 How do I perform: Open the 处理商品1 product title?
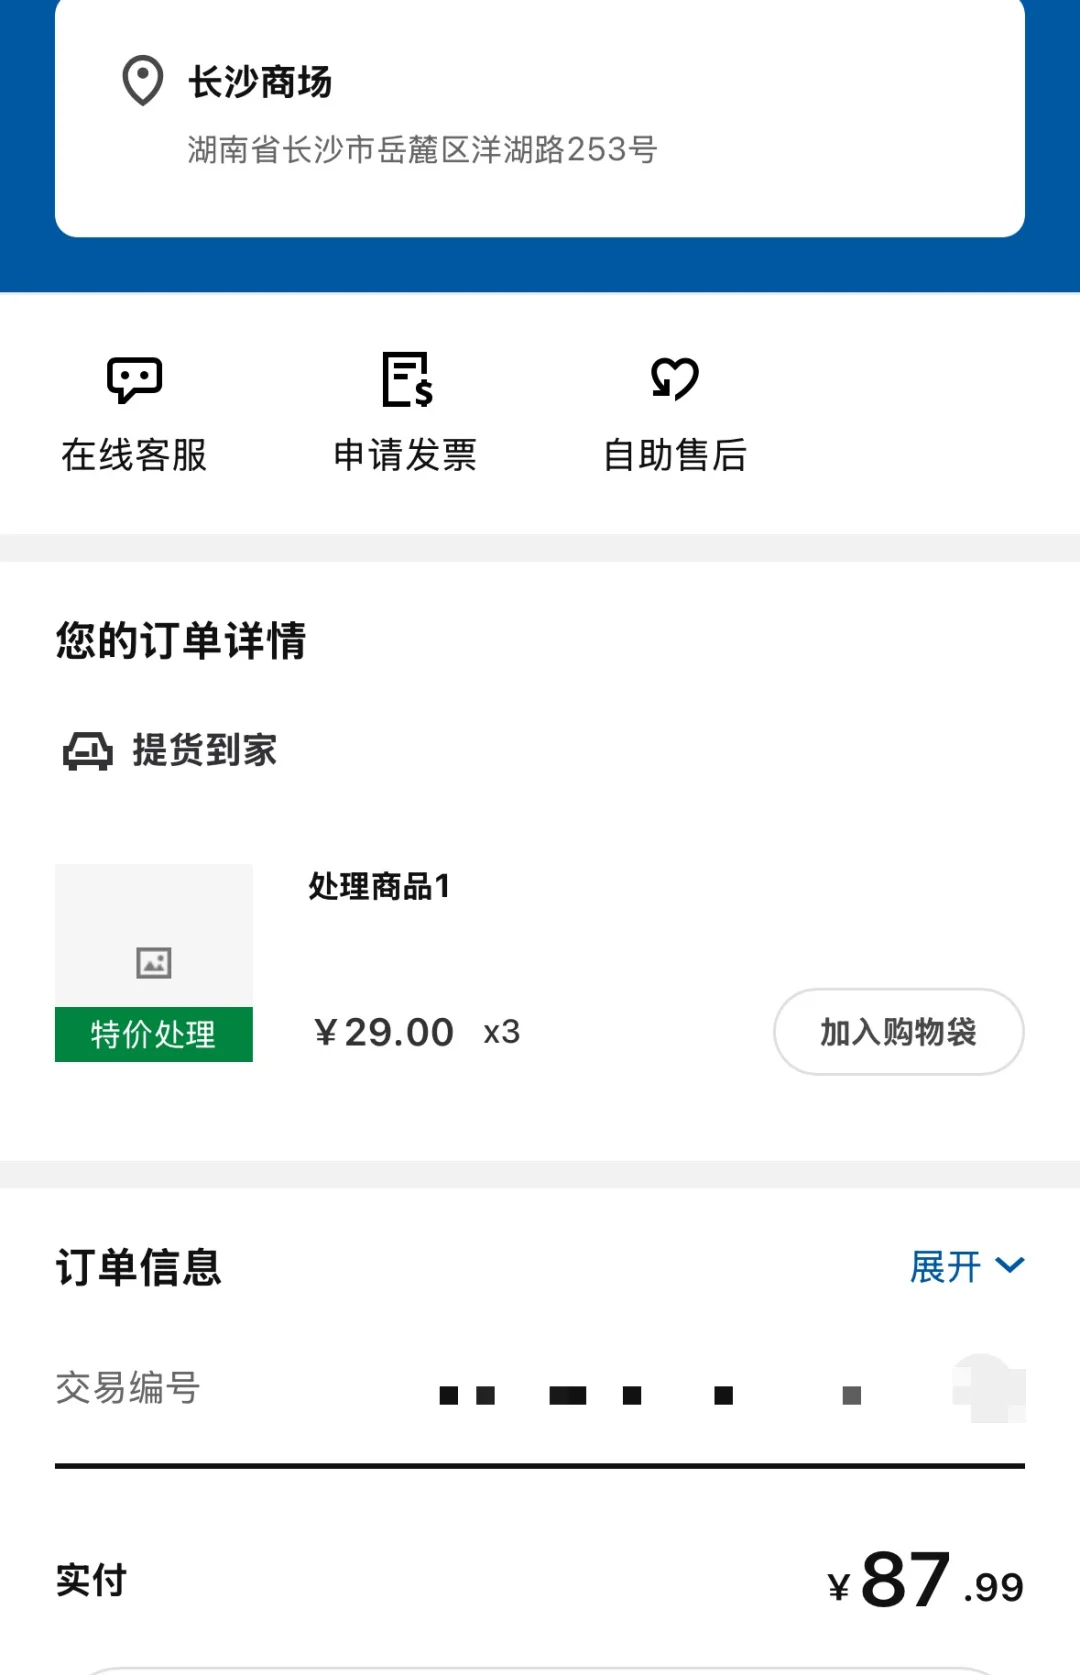pos(379,886)
